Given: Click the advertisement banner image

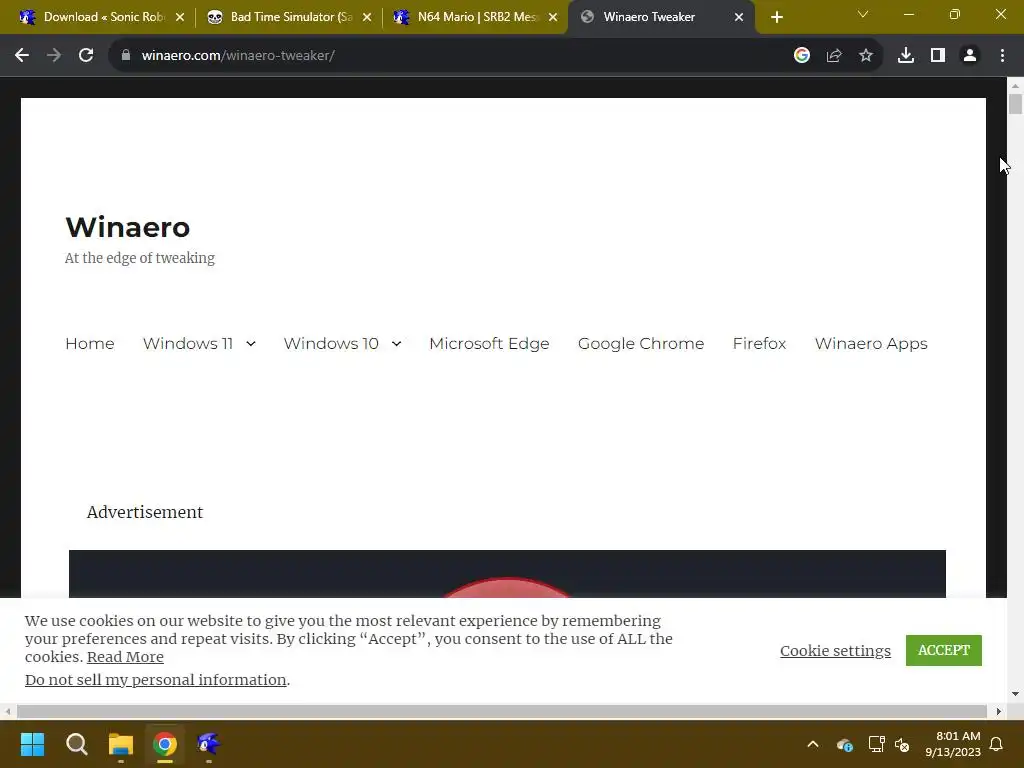Looking at the screenshot, I should coord(507,574).
